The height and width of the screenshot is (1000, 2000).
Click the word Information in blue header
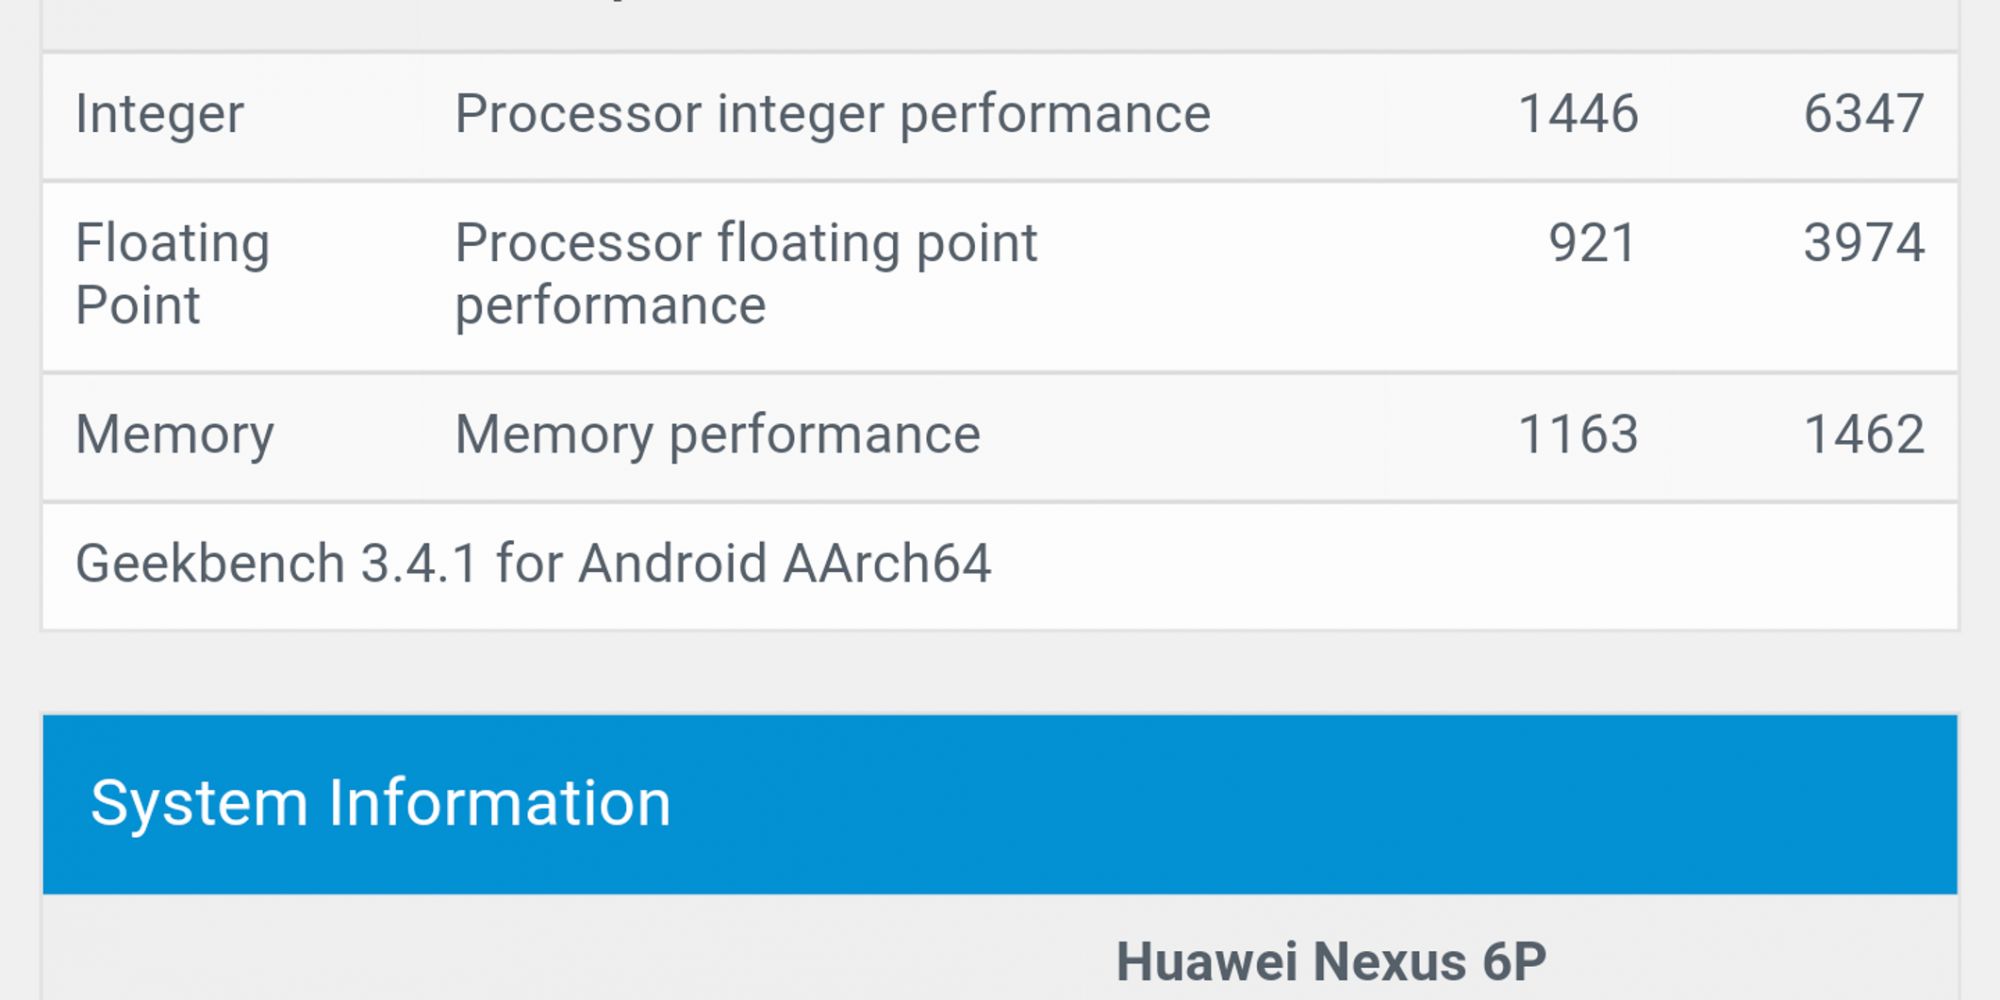coord(499,803)
